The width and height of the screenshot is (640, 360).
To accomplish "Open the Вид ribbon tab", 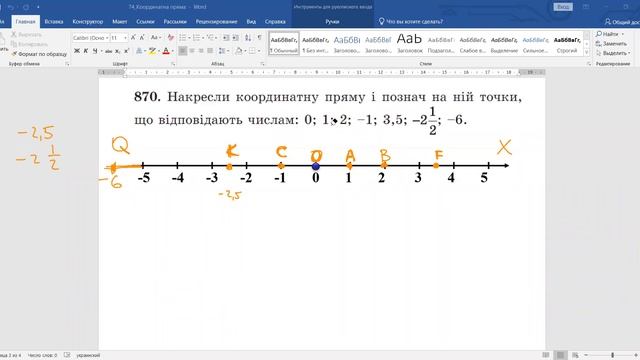I will click(251, 22).
